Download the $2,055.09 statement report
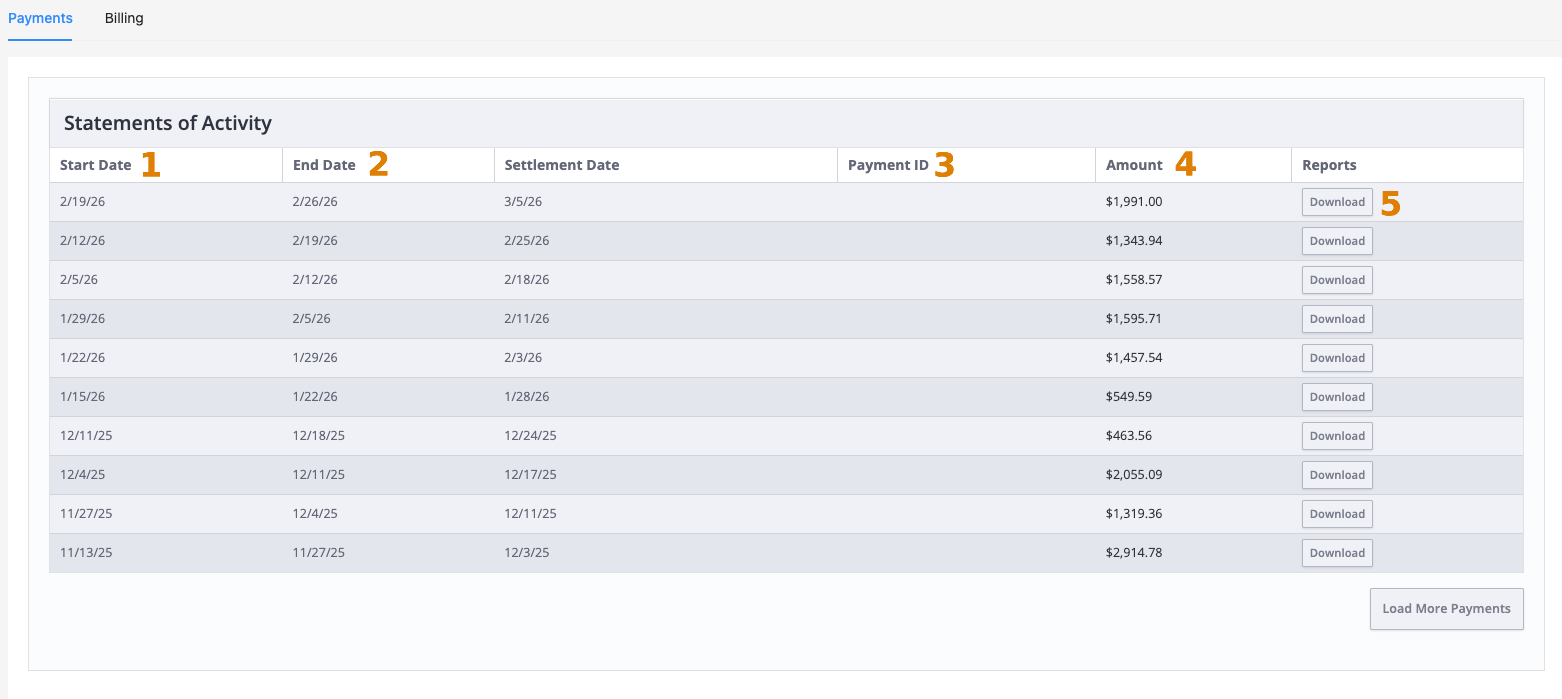 click(1337, 475)
